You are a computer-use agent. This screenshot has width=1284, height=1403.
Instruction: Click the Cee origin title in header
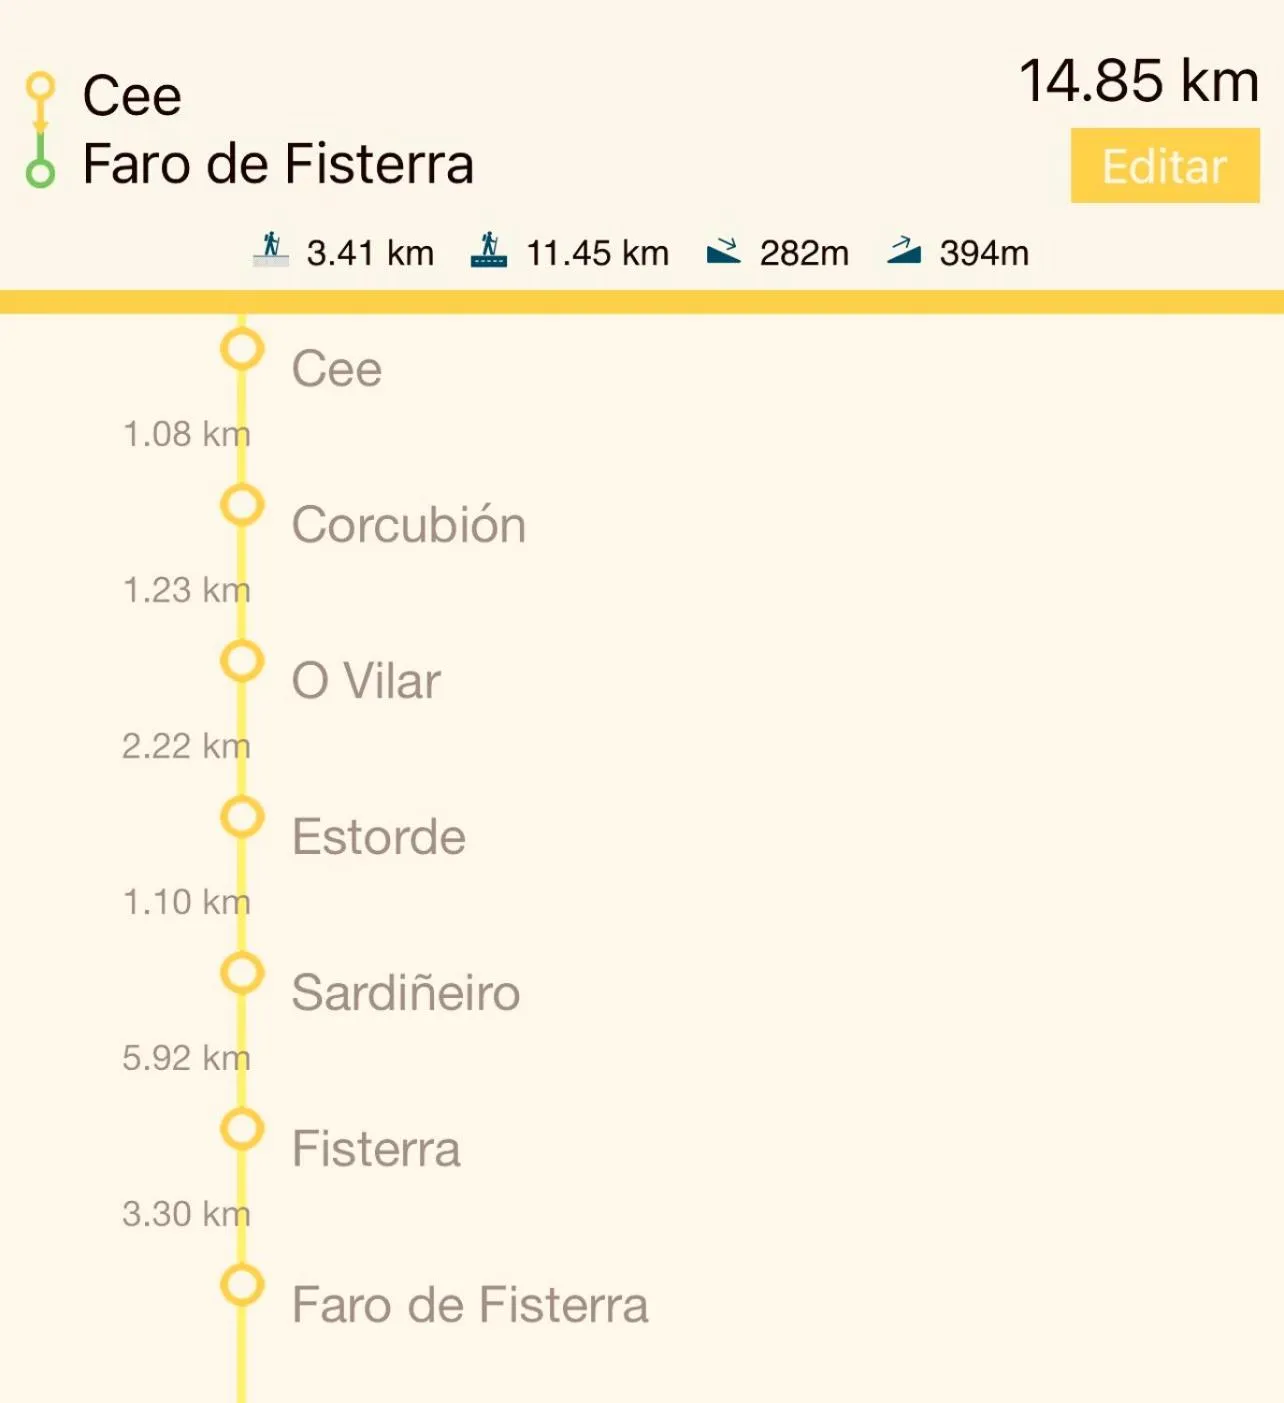click(x=132, y=96)
